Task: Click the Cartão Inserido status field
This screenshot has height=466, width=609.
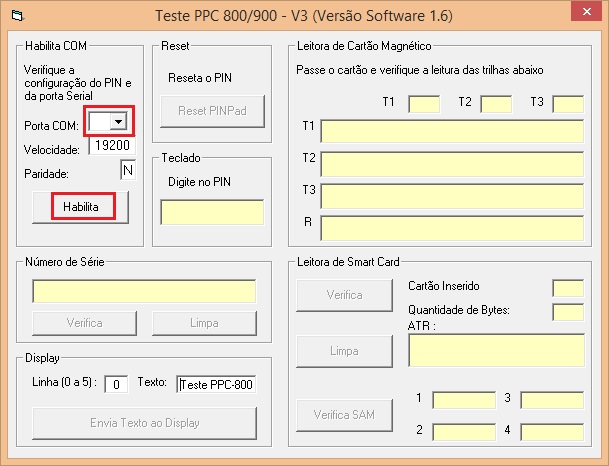Action: coord(568,288)
